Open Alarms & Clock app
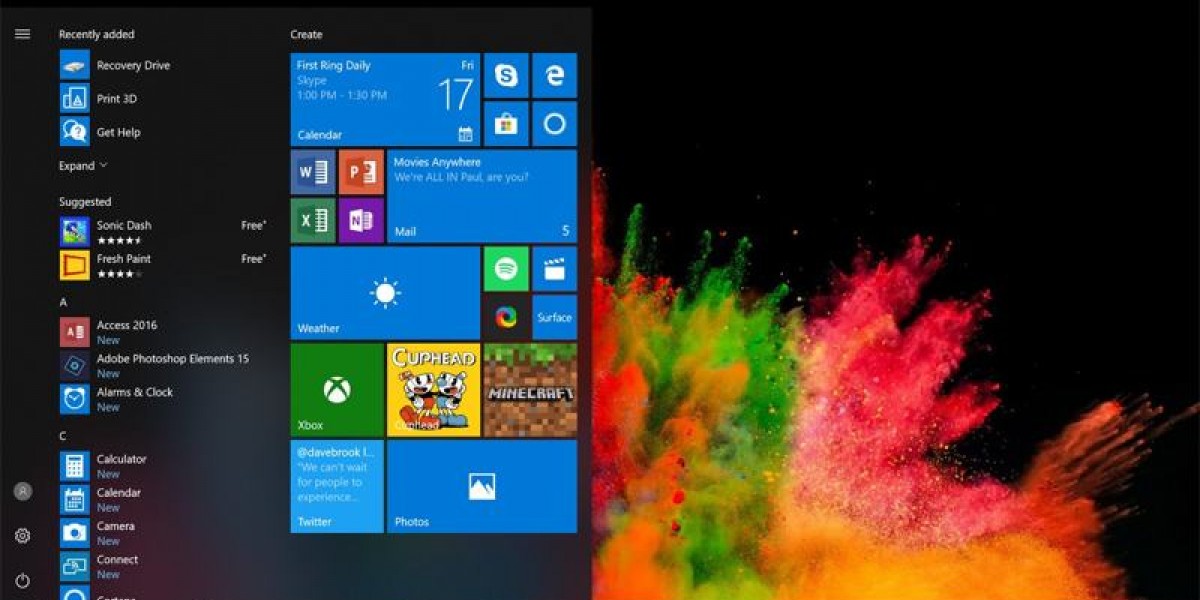The image size is (1200, 600). pyautogui.click(x=165, y=399)
